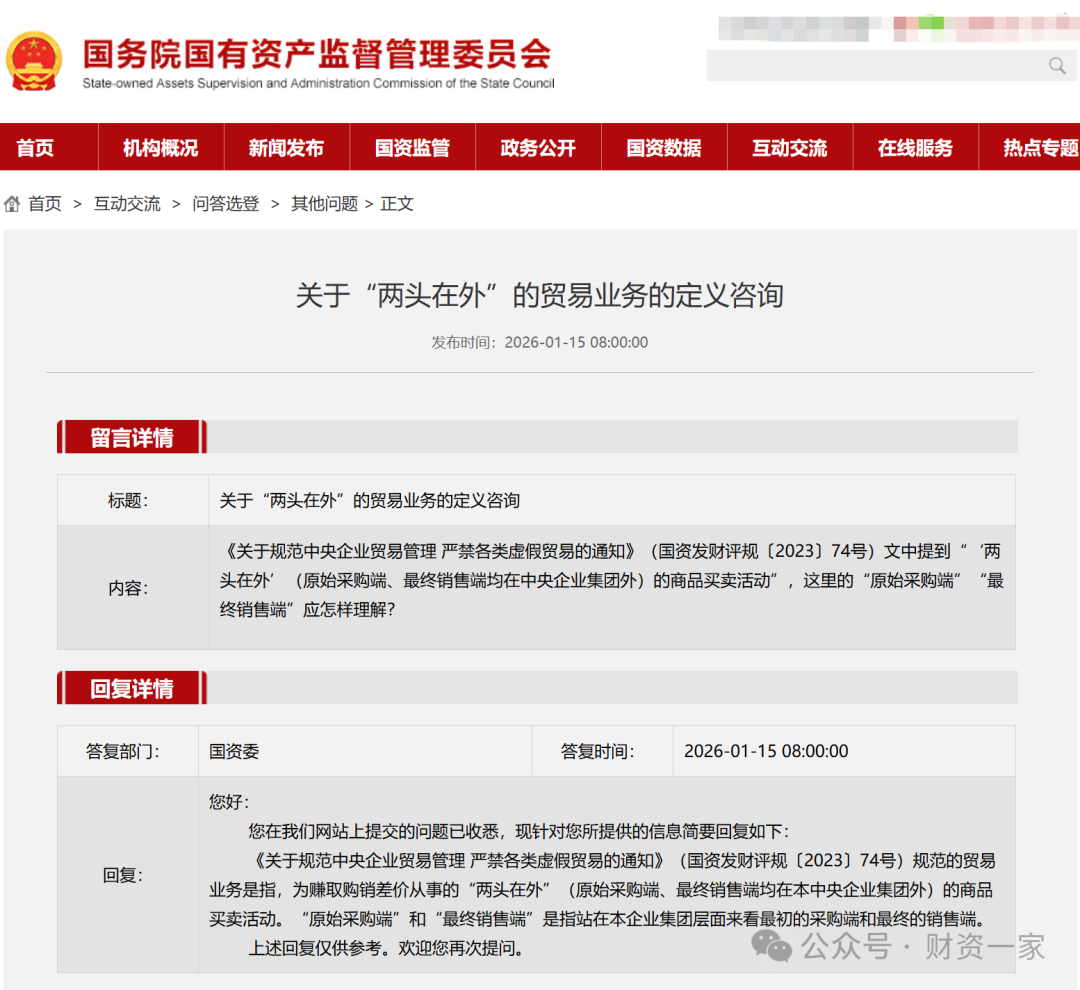Open the 首页 navigation tab

[34, 147]
